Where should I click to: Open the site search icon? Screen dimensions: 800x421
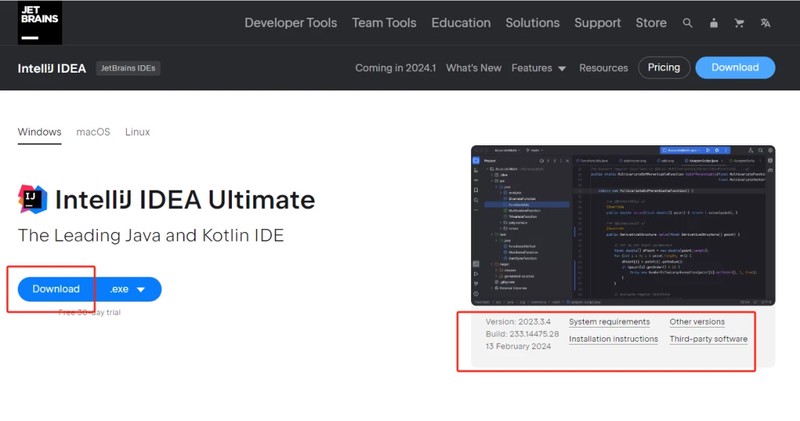pyautogui.click(x=688, y=23)
